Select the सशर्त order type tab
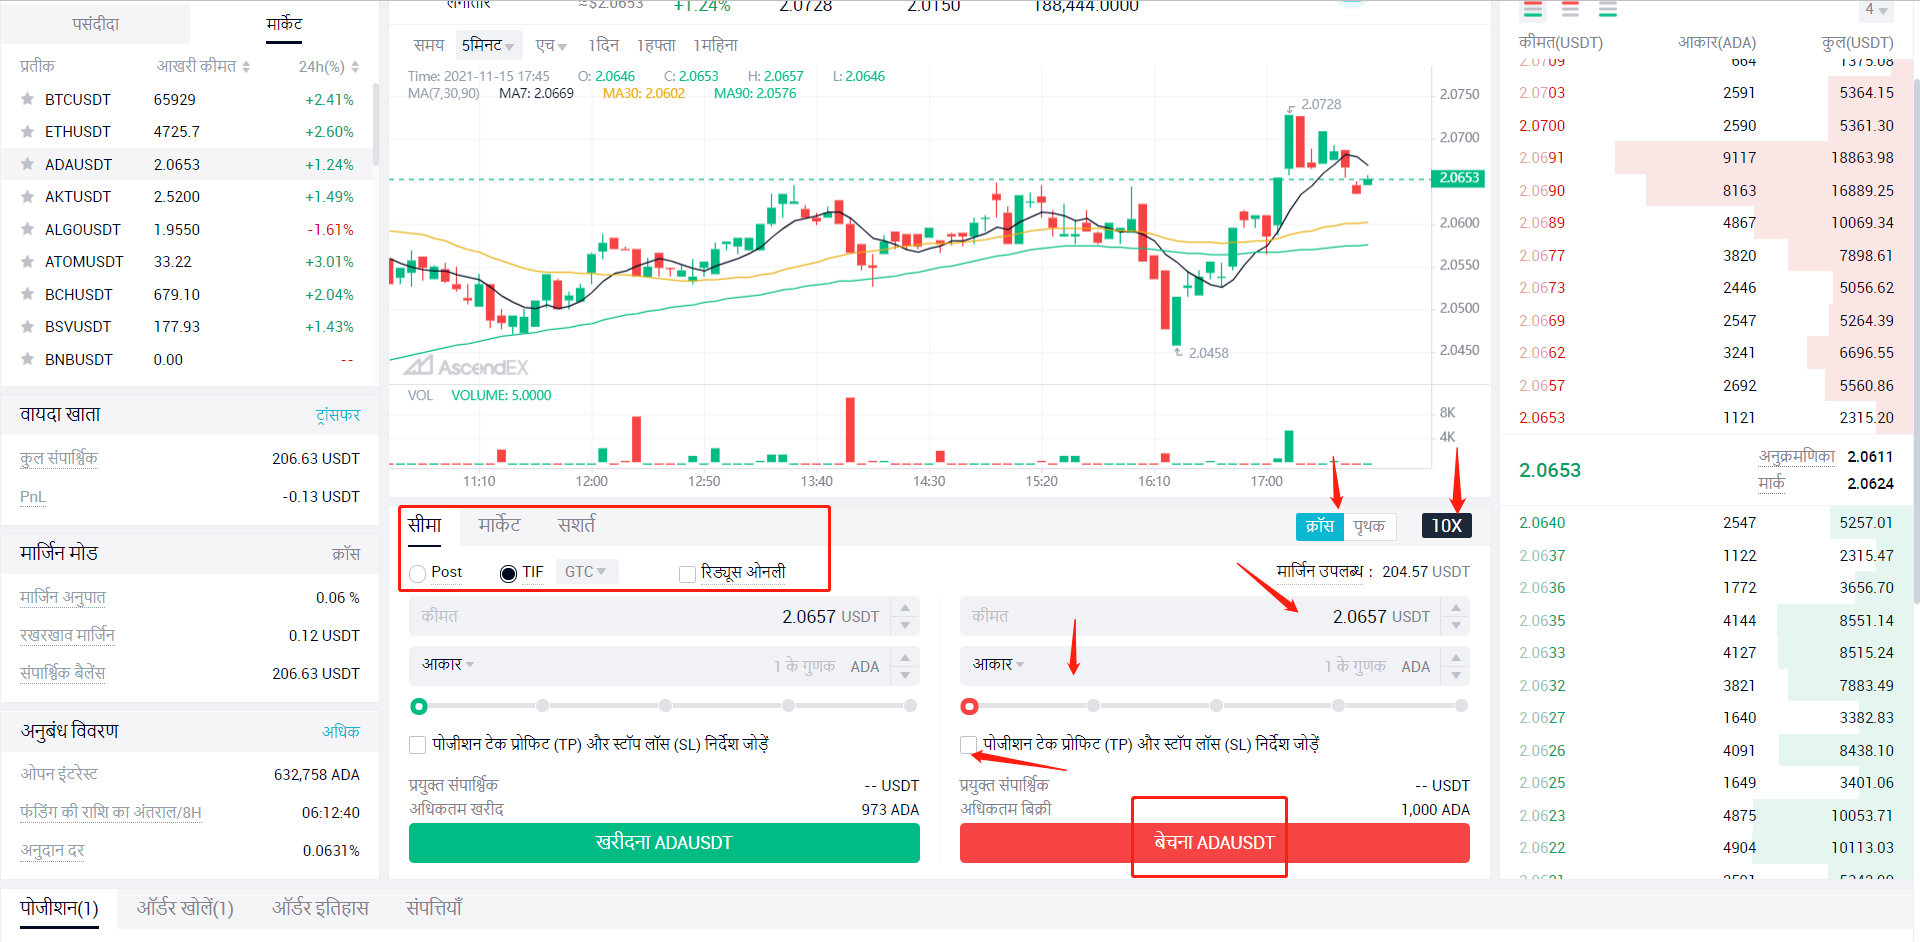The width and height of the screenshot is (1920, 942). [x=576, y=525]
